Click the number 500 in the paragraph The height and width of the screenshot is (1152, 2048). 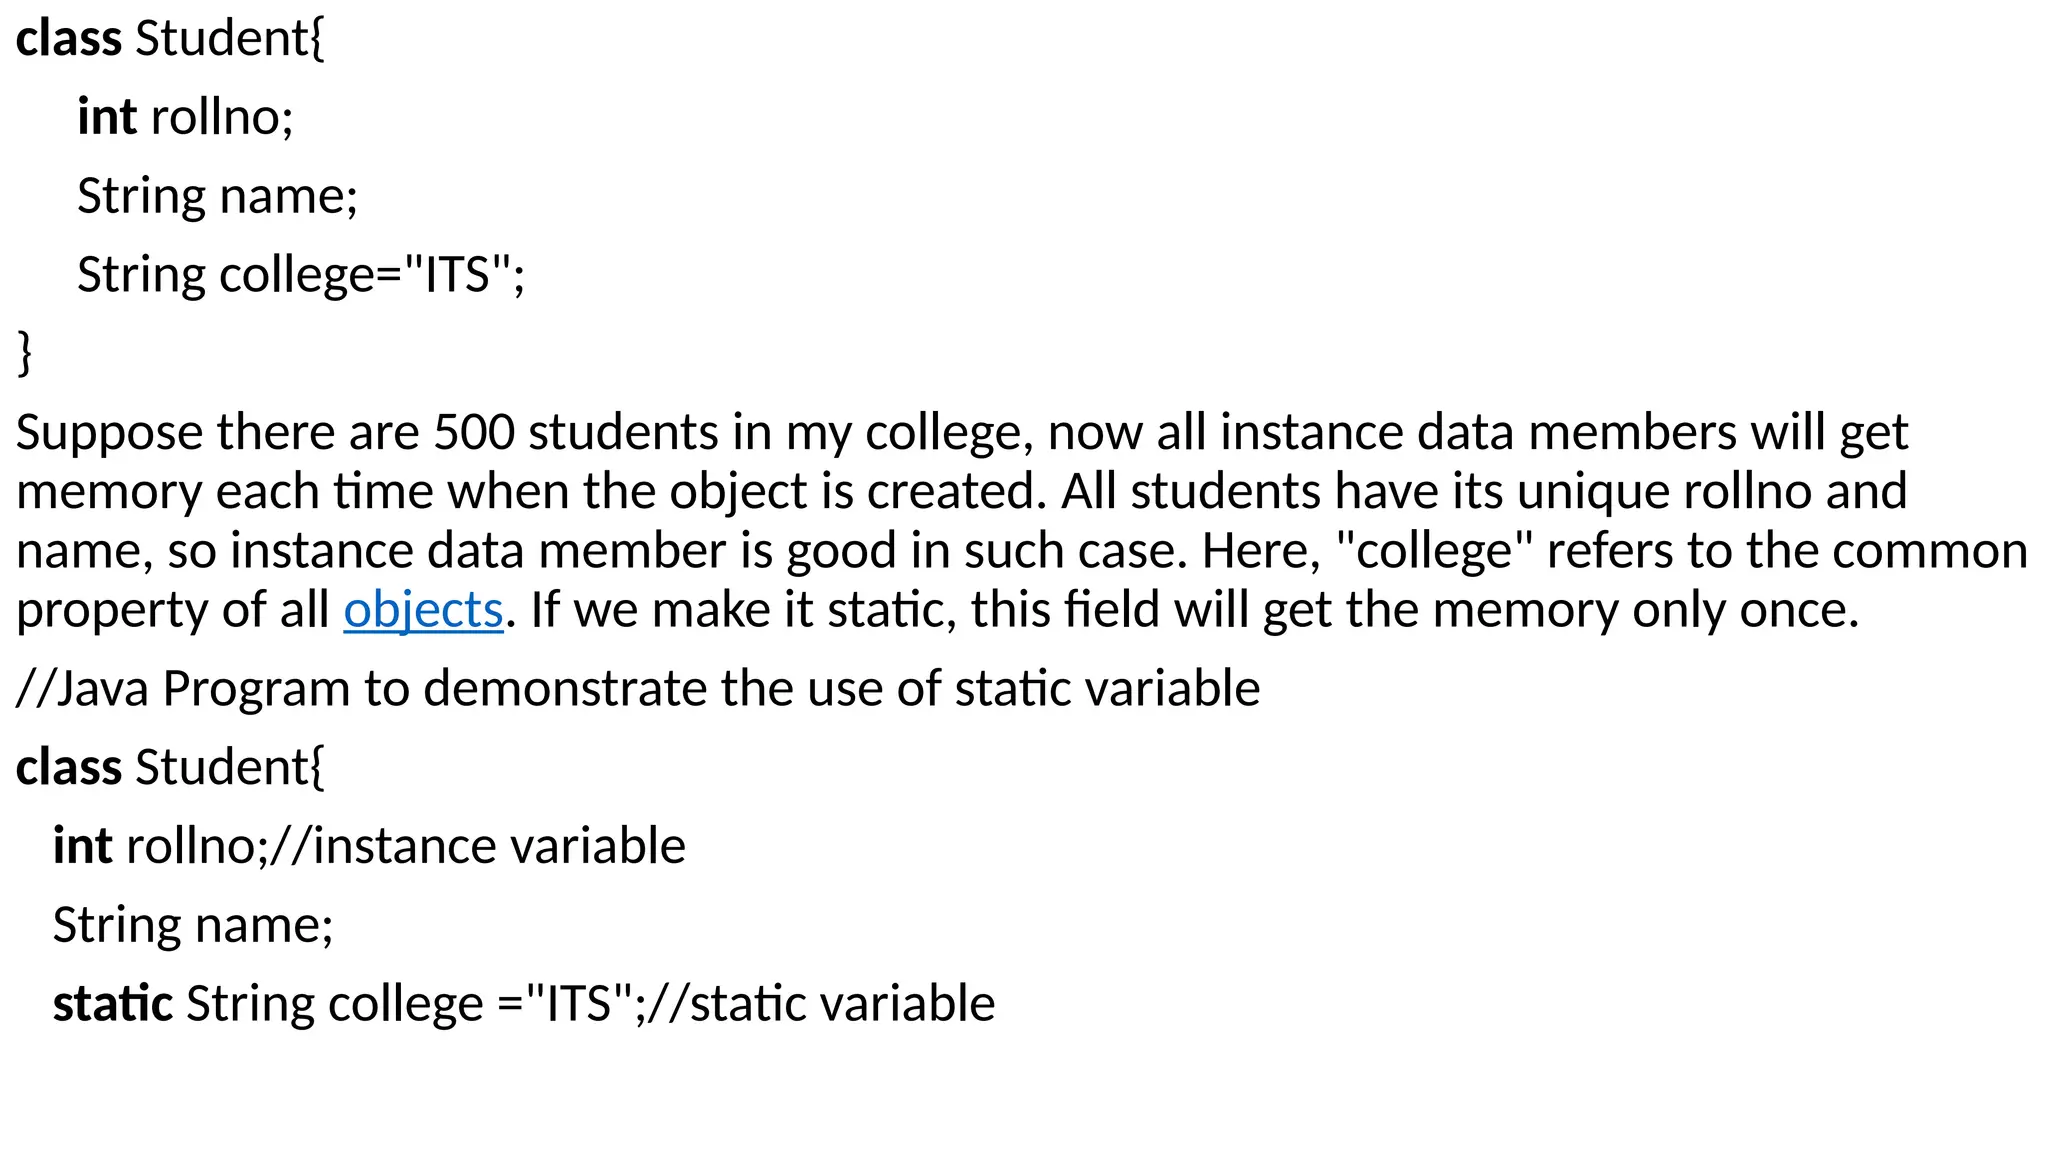tap(474, 433)
